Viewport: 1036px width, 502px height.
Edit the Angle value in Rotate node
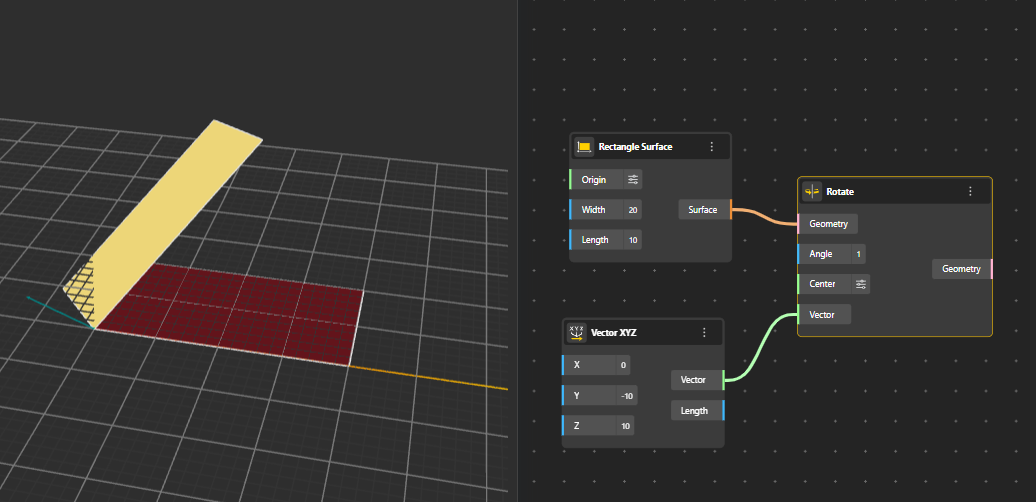coord(858,254)
